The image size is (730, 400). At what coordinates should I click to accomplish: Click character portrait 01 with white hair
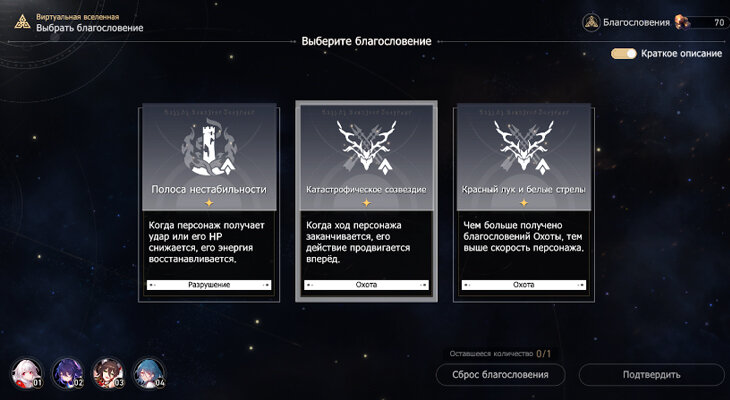27,373
